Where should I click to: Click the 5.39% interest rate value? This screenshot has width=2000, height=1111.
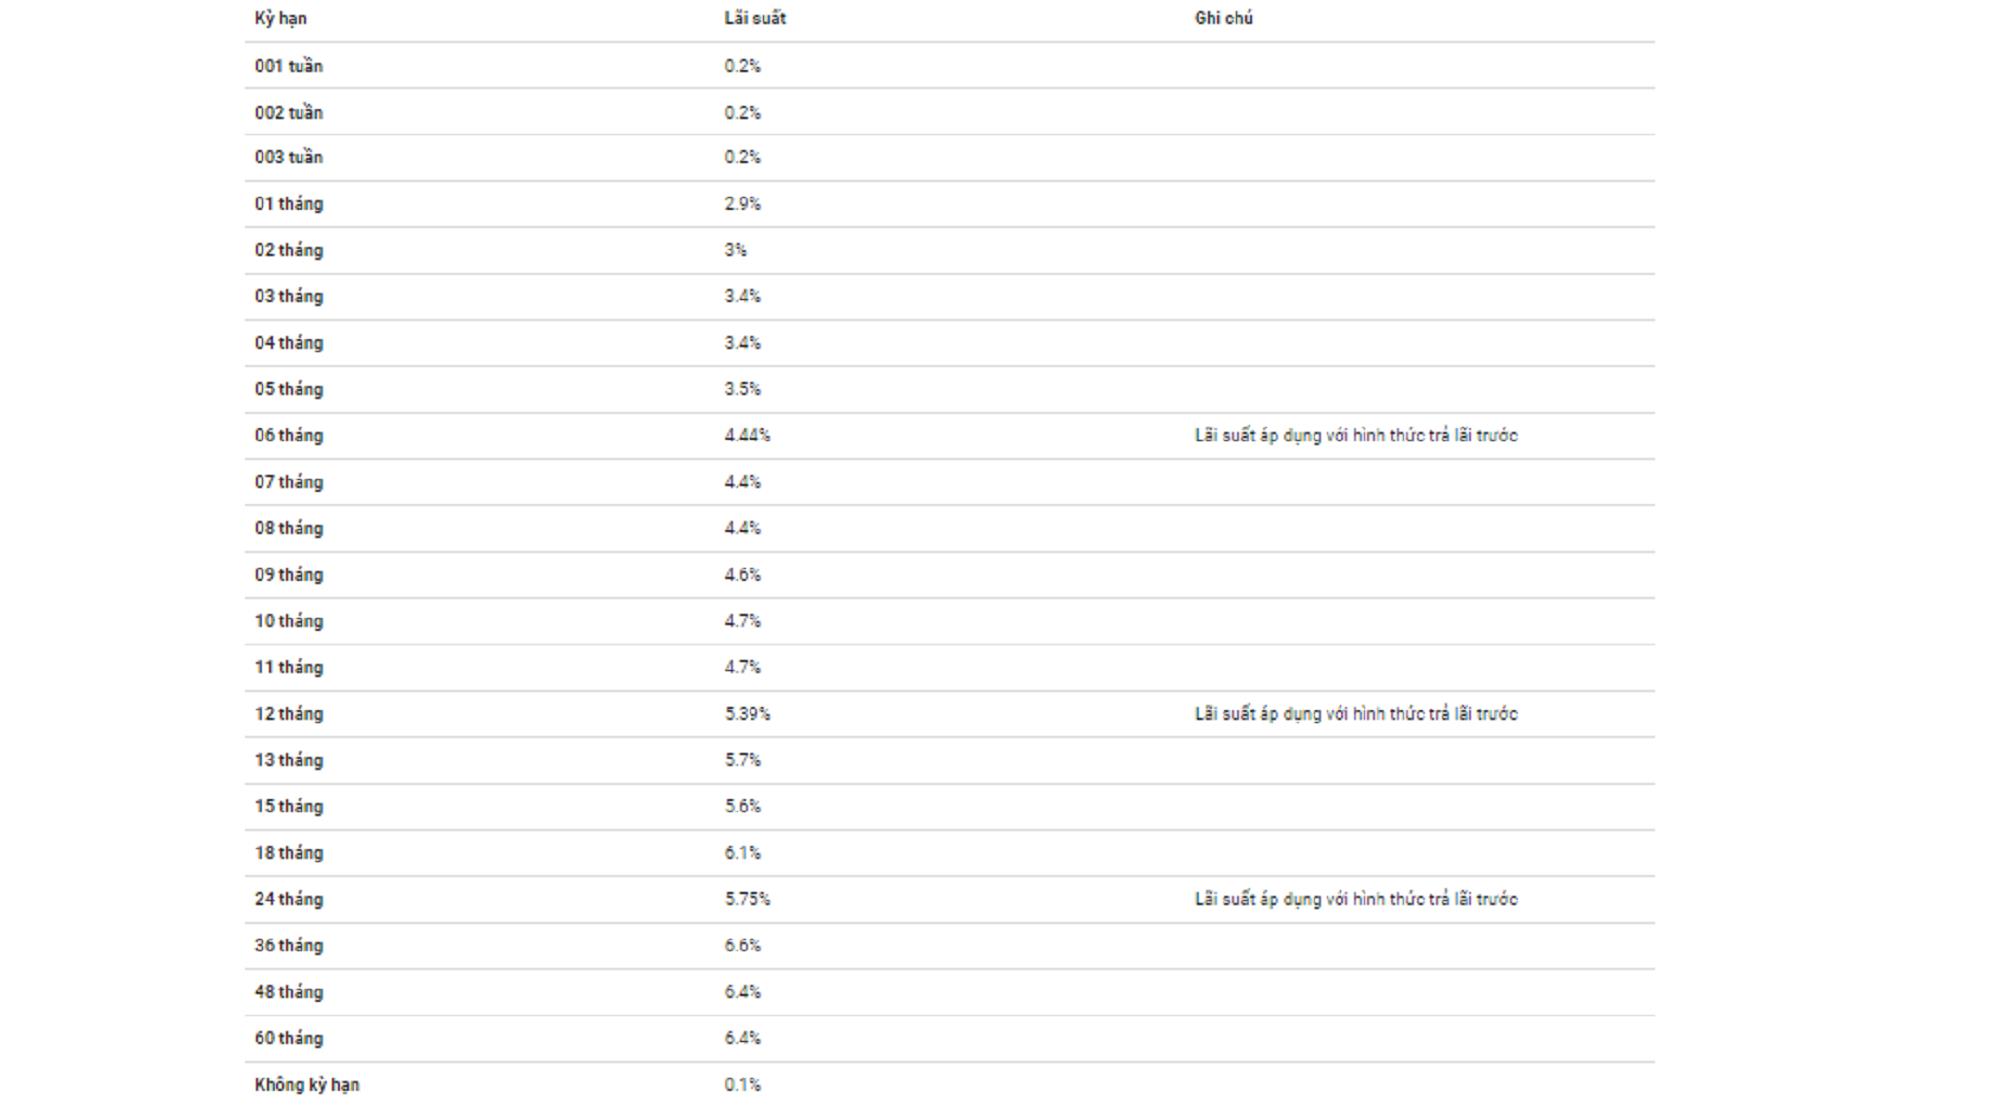tap(747, 714)
